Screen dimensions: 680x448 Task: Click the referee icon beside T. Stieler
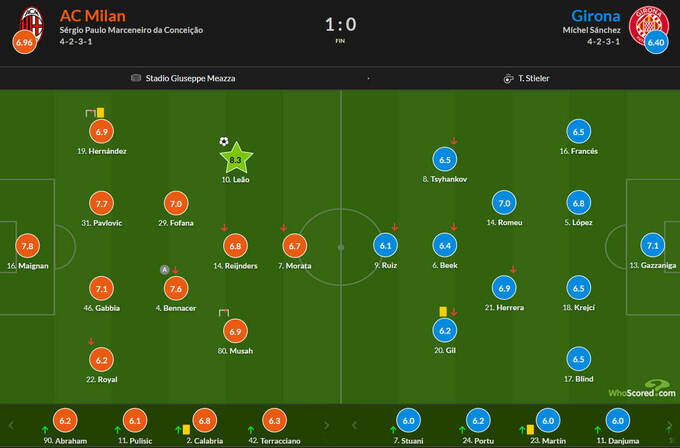pos(509,78)
